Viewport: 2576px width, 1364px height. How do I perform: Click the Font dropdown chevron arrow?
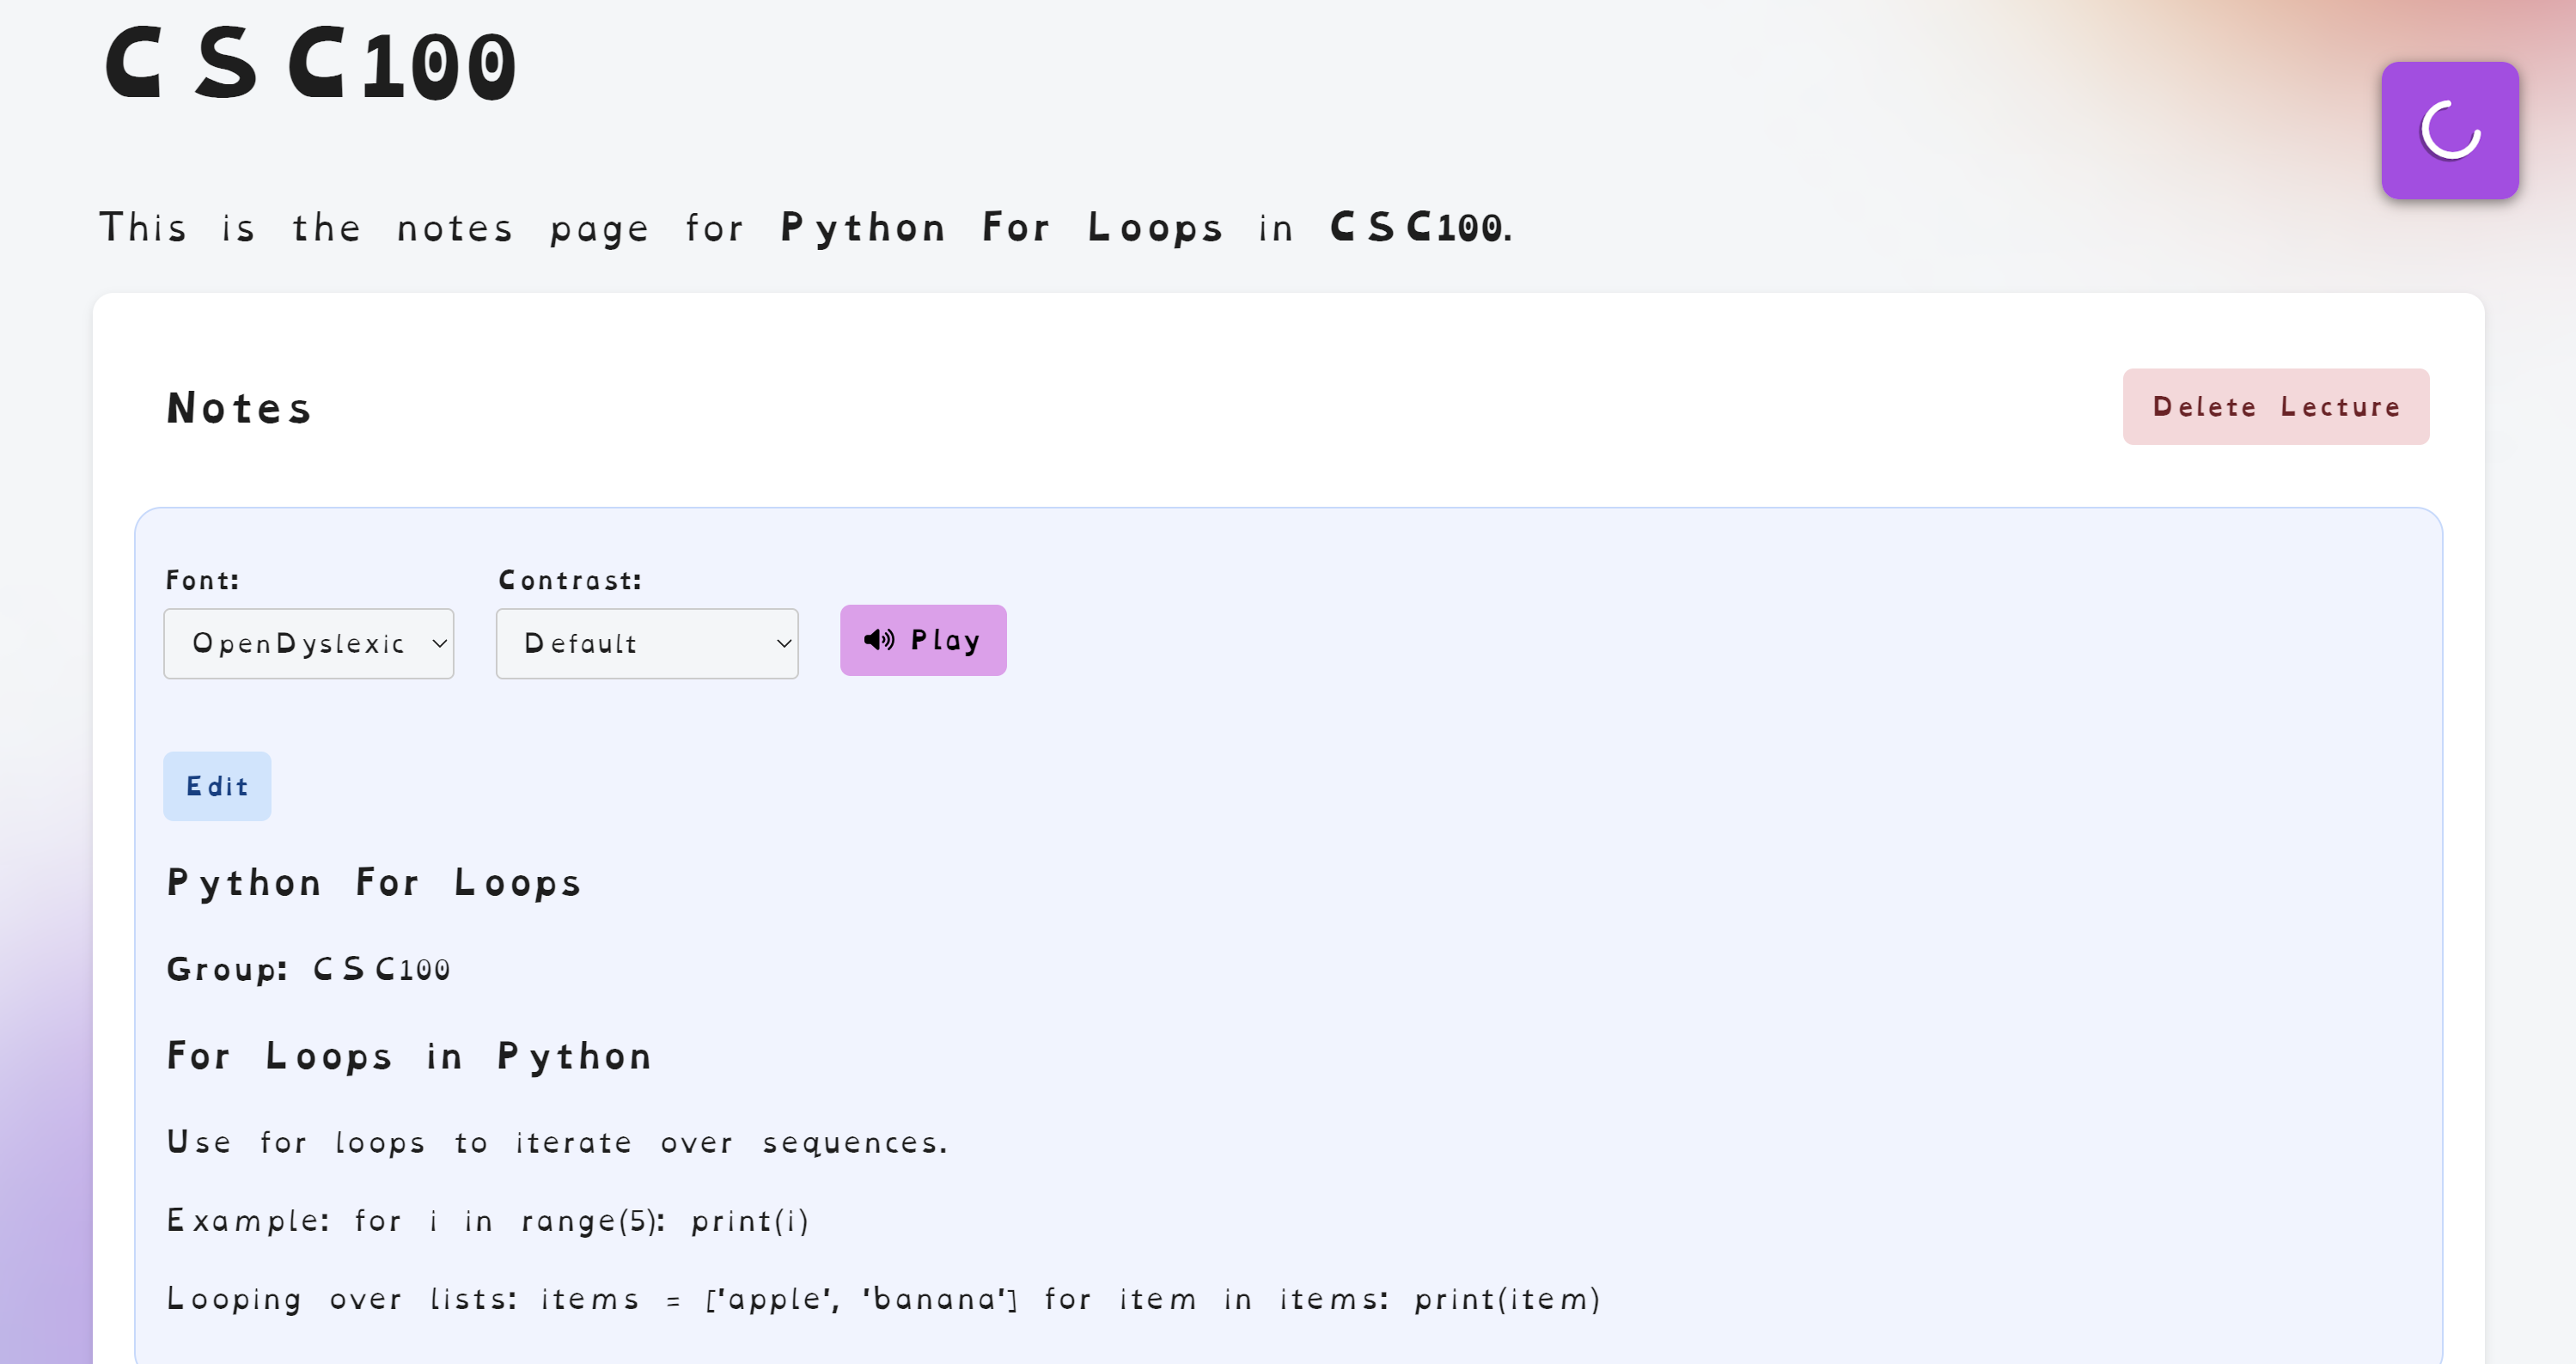click(438, 644)
